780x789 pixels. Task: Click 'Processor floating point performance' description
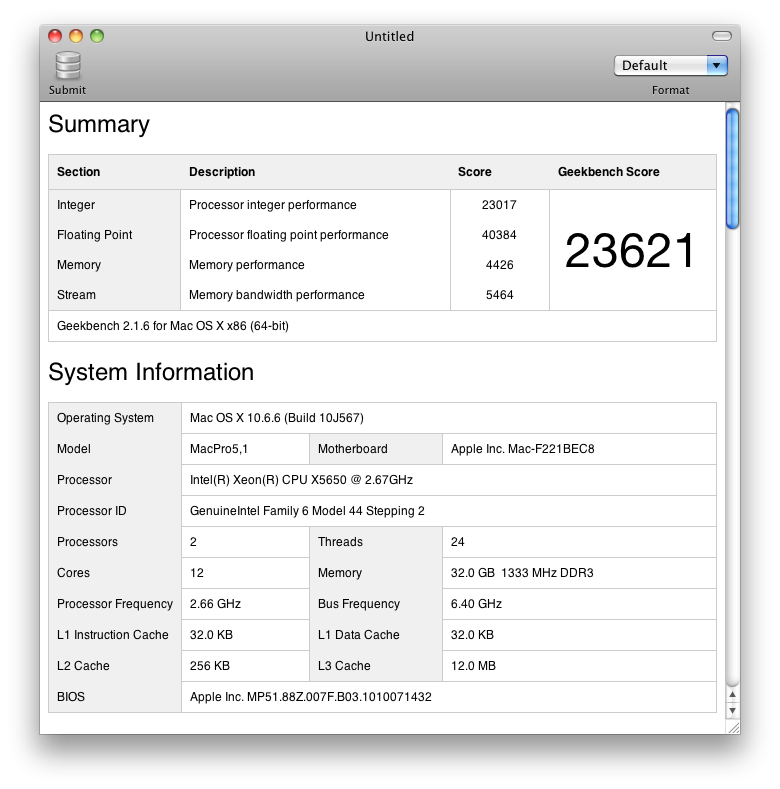tap(289, 235)
